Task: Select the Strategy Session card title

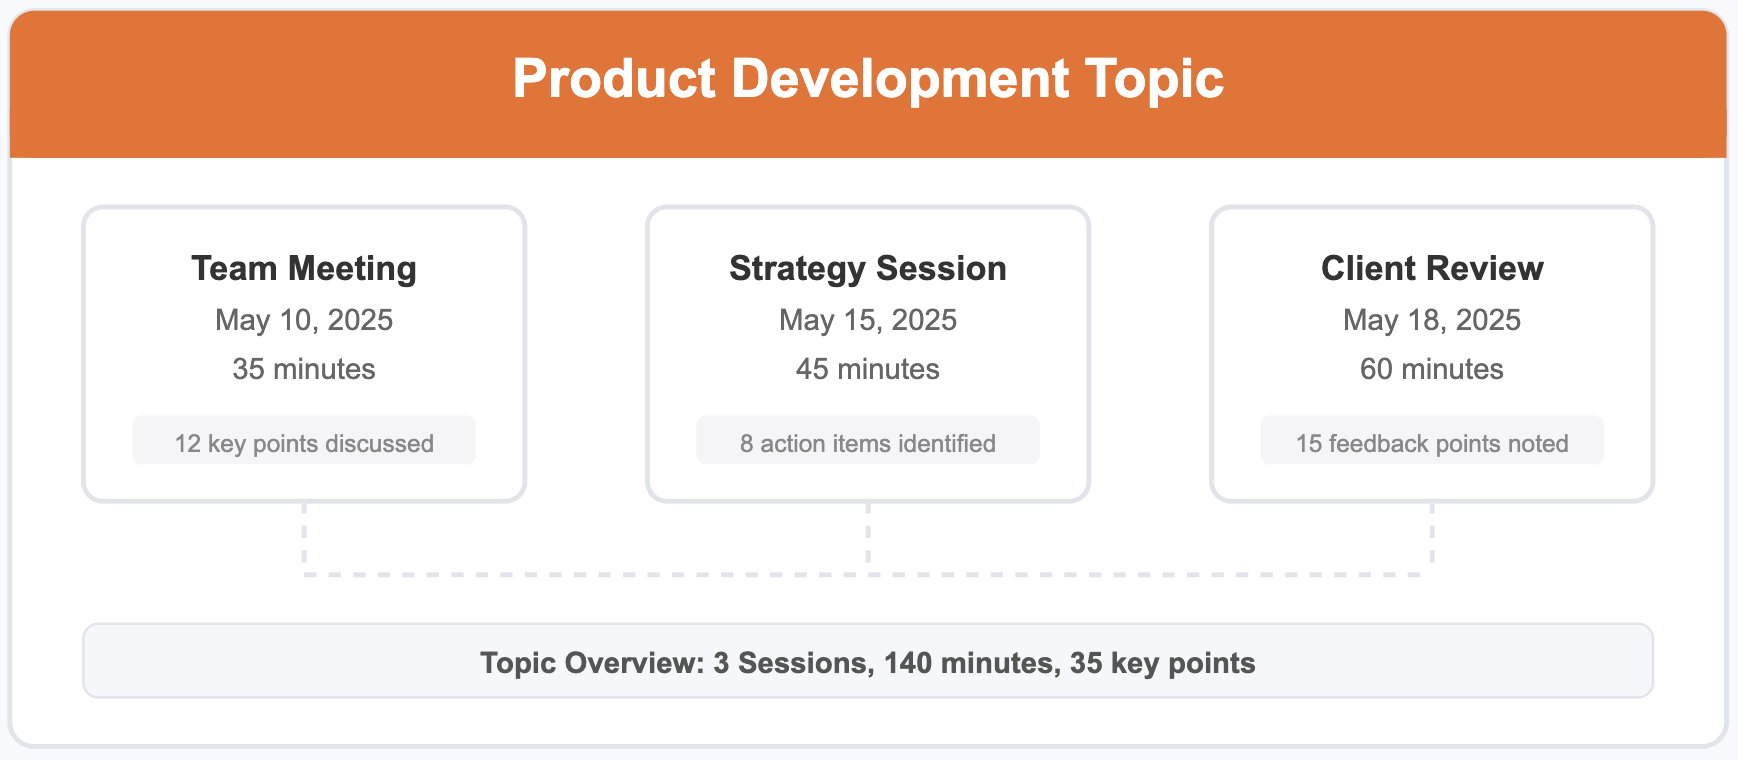Action: (868, 268)
